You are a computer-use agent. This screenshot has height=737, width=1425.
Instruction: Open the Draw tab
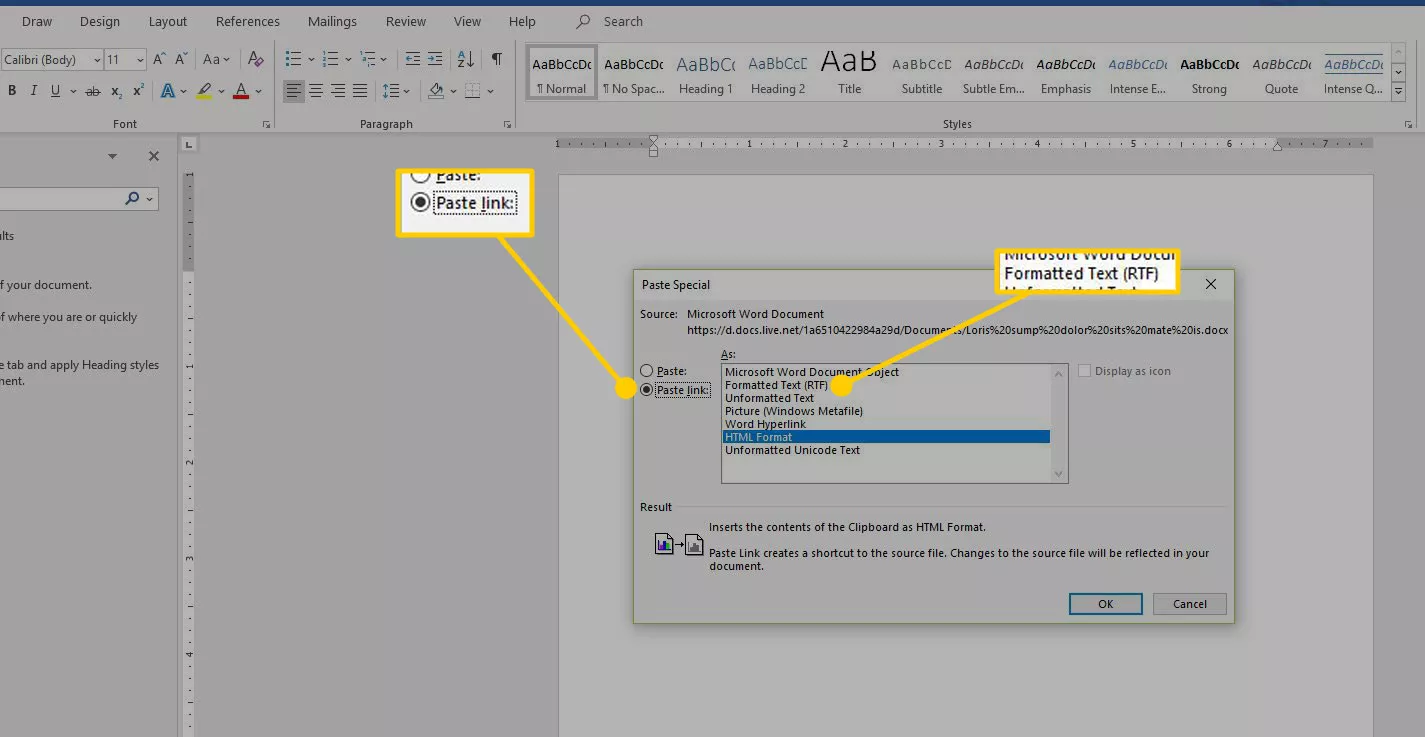pyautogui.click(x=37, y=21)
